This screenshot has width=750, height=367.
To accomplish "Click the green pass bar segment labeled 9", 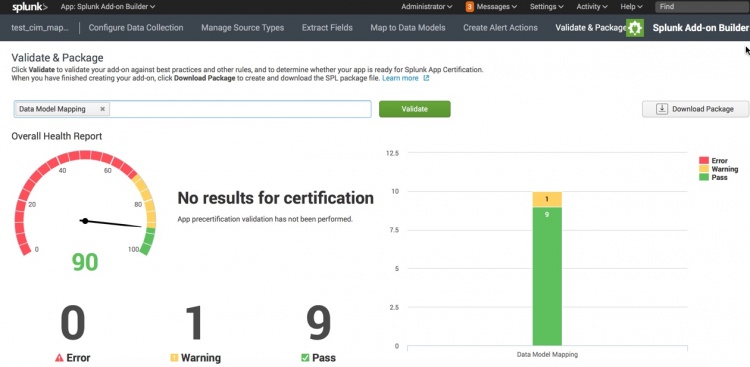I will coord(547,276).
